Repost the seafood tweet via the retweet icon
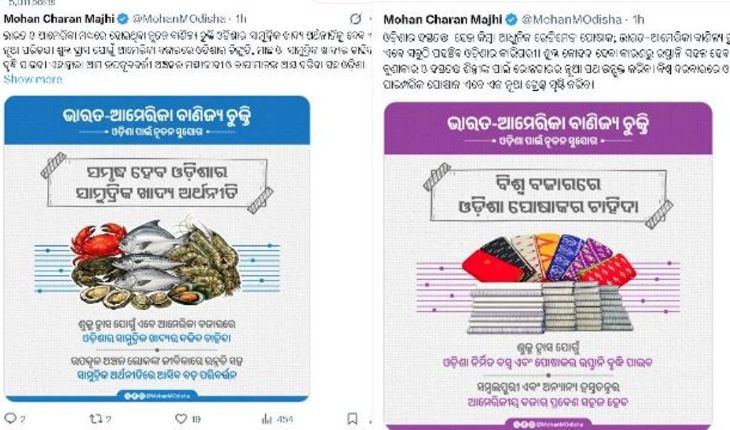The height and width of the screenshot is (430, 730). [95, 418]
